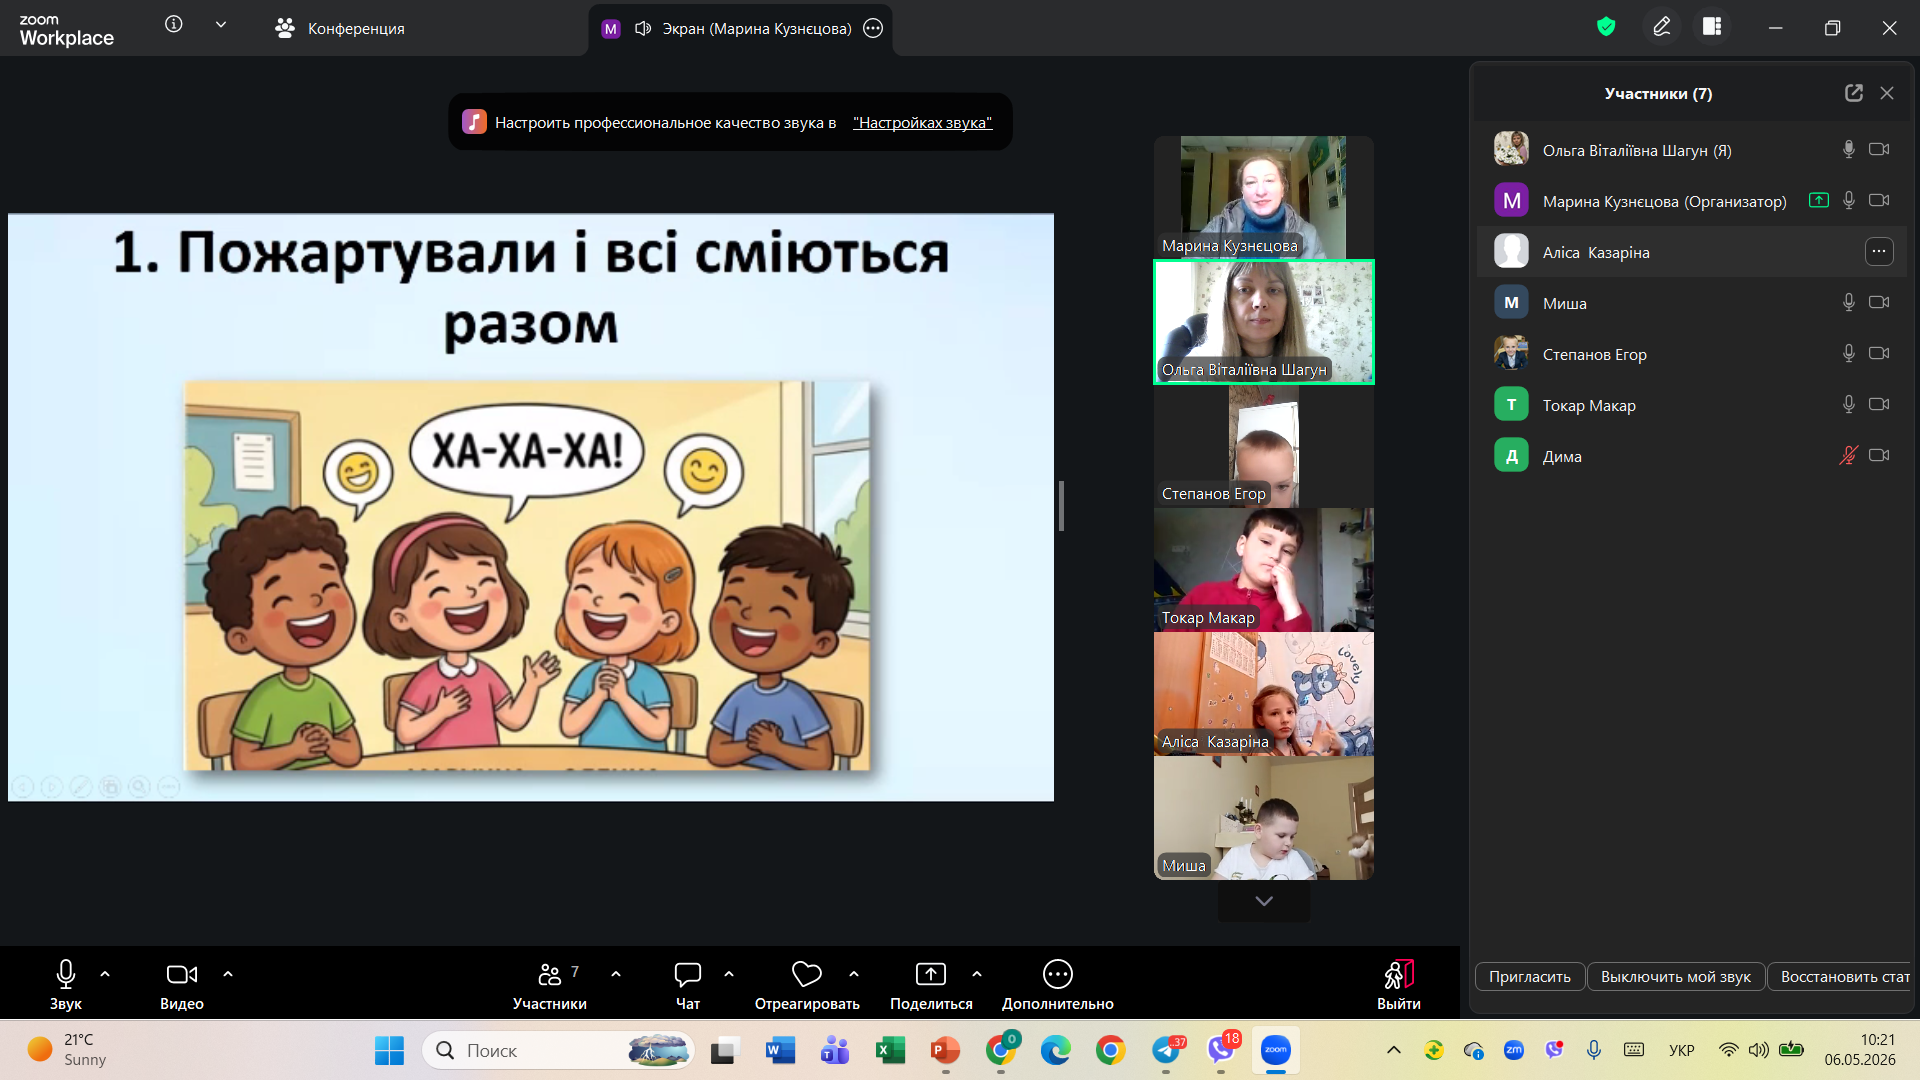Select the Экран (Марина Кузнєцова) tab
The width and height of the screenshot is (1920, 1080).
(741, 28)
